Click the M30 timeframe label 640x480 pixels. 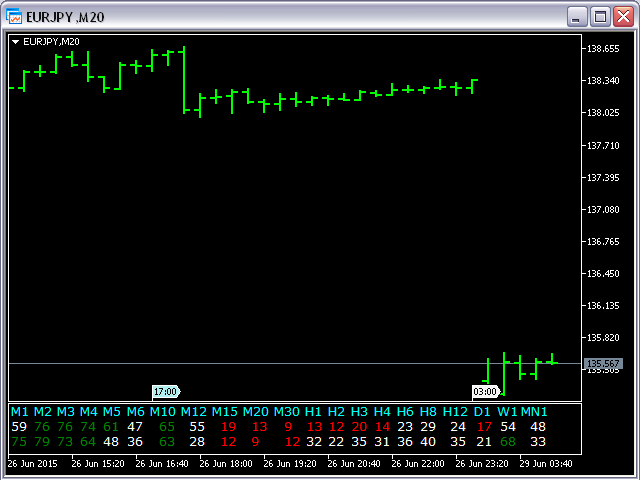[x=287, y=411]
